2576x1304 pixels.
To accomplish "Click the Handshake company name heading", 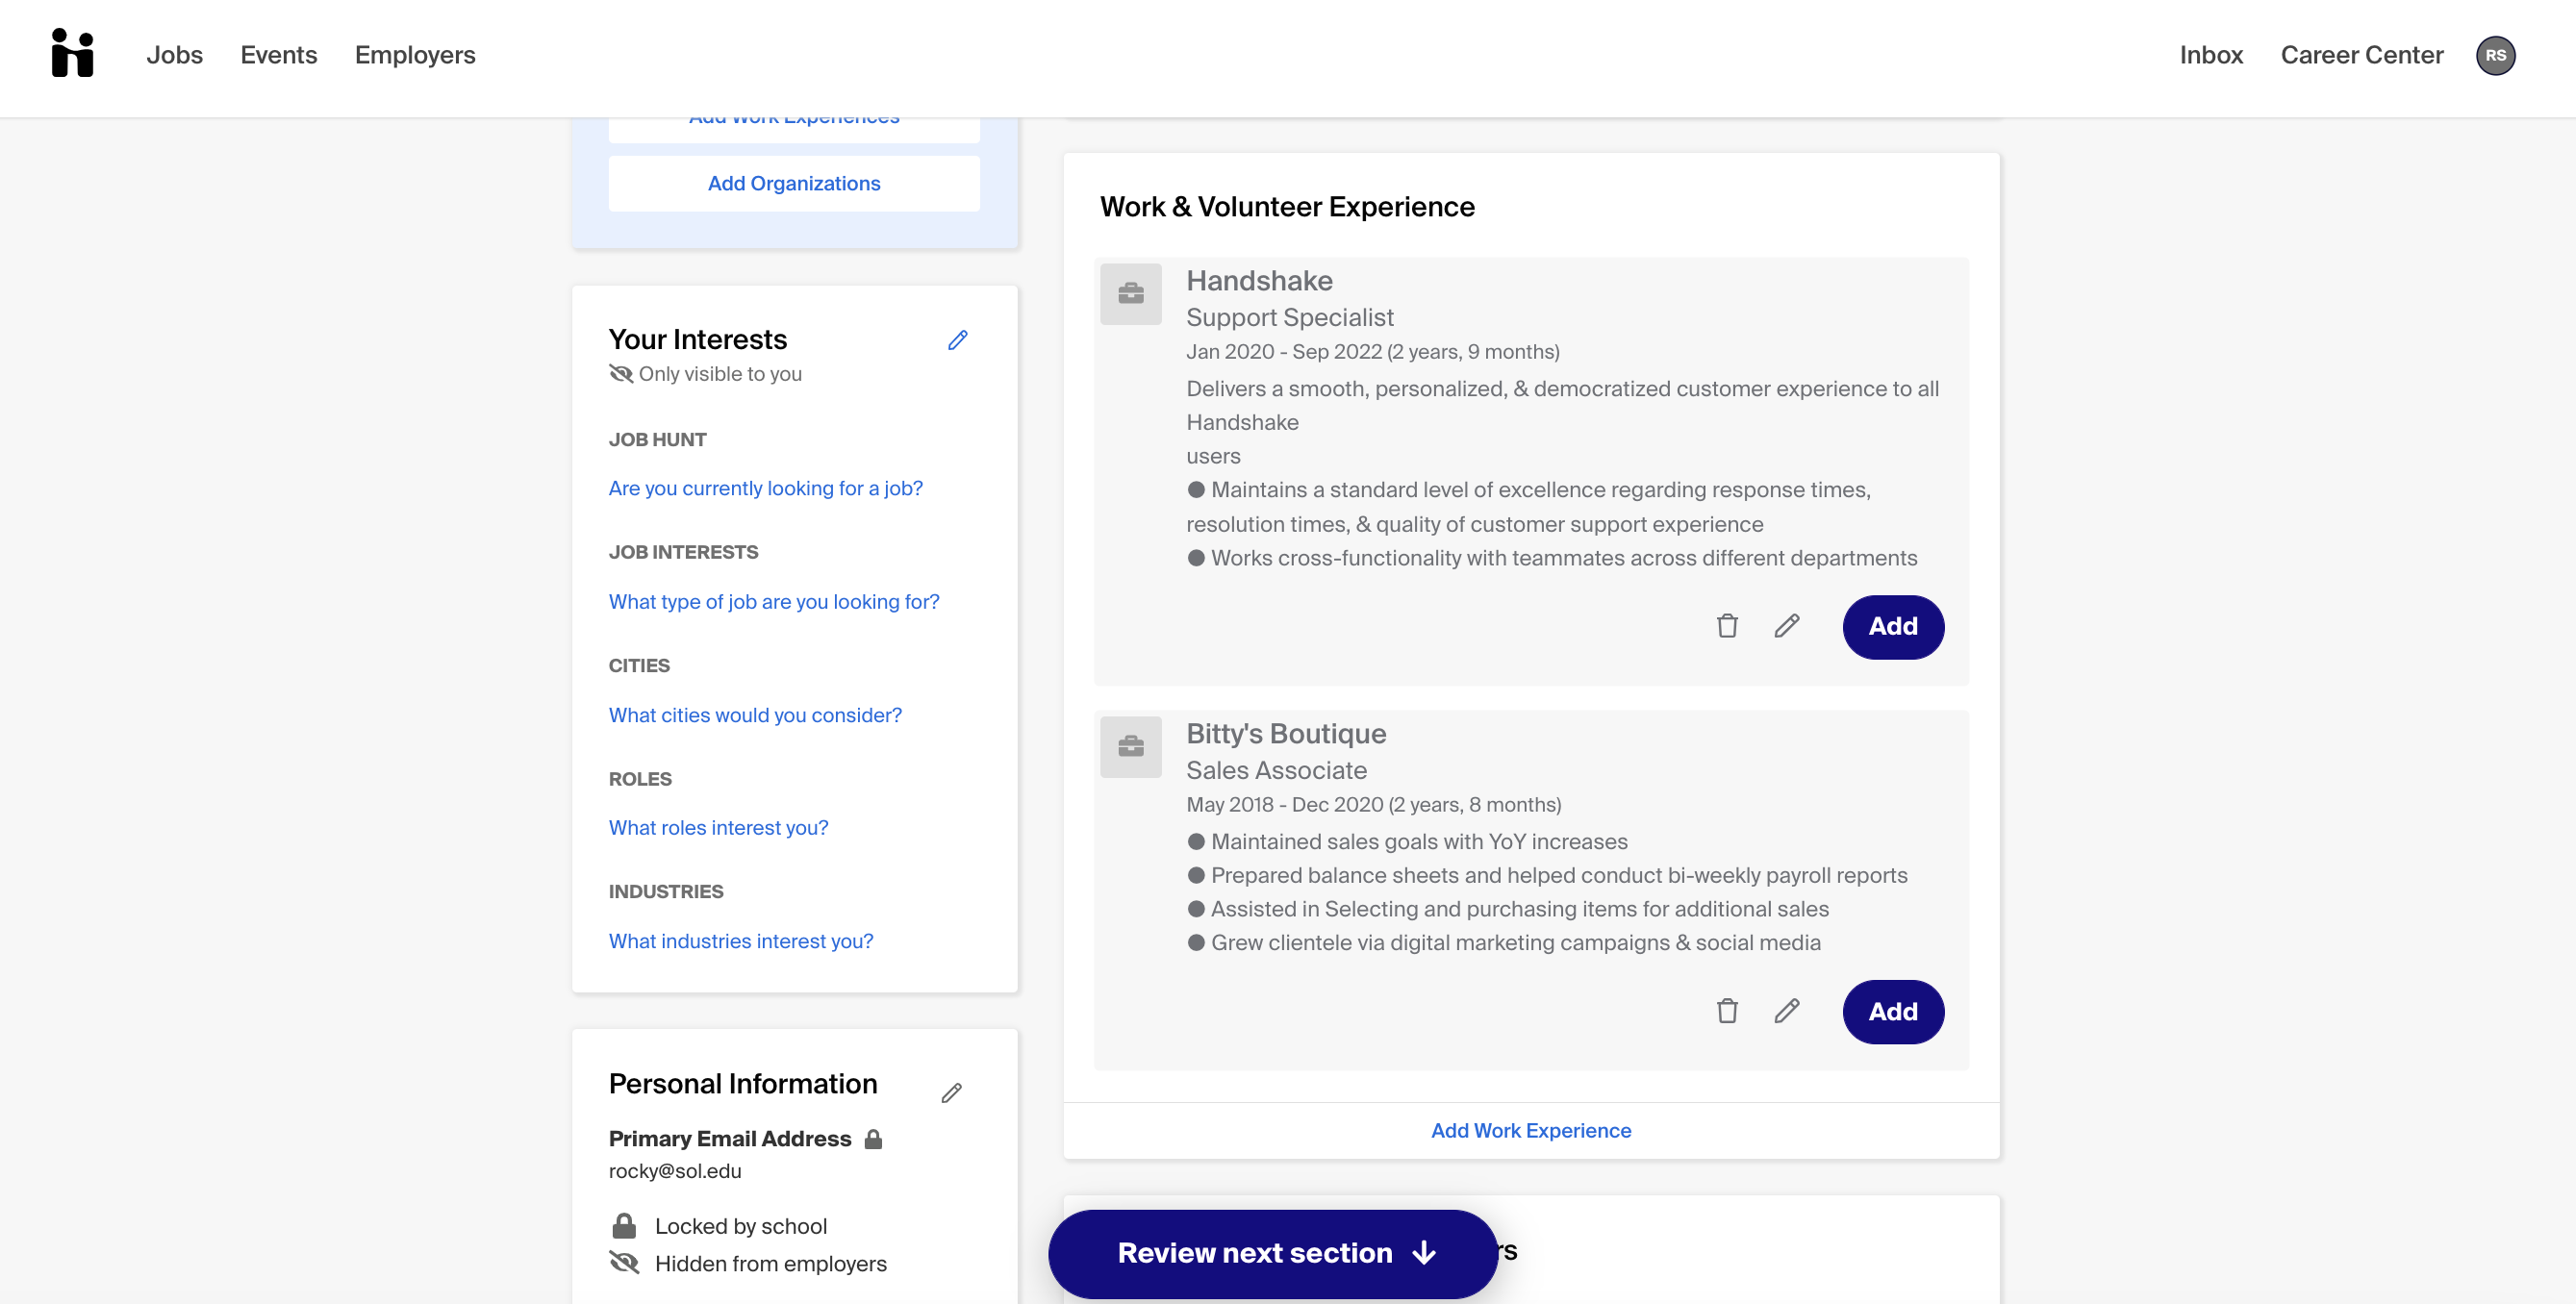I will [x=1259, y=281].
